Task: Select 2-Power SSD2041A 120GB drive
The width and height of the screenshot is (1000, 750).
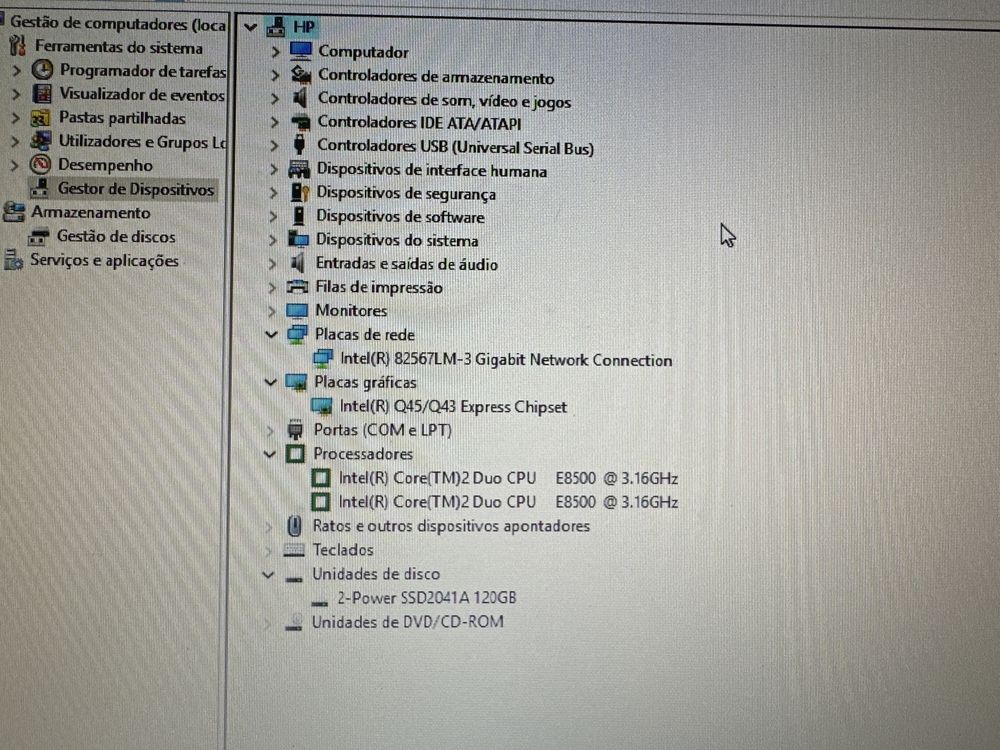Action: (427, 598)
